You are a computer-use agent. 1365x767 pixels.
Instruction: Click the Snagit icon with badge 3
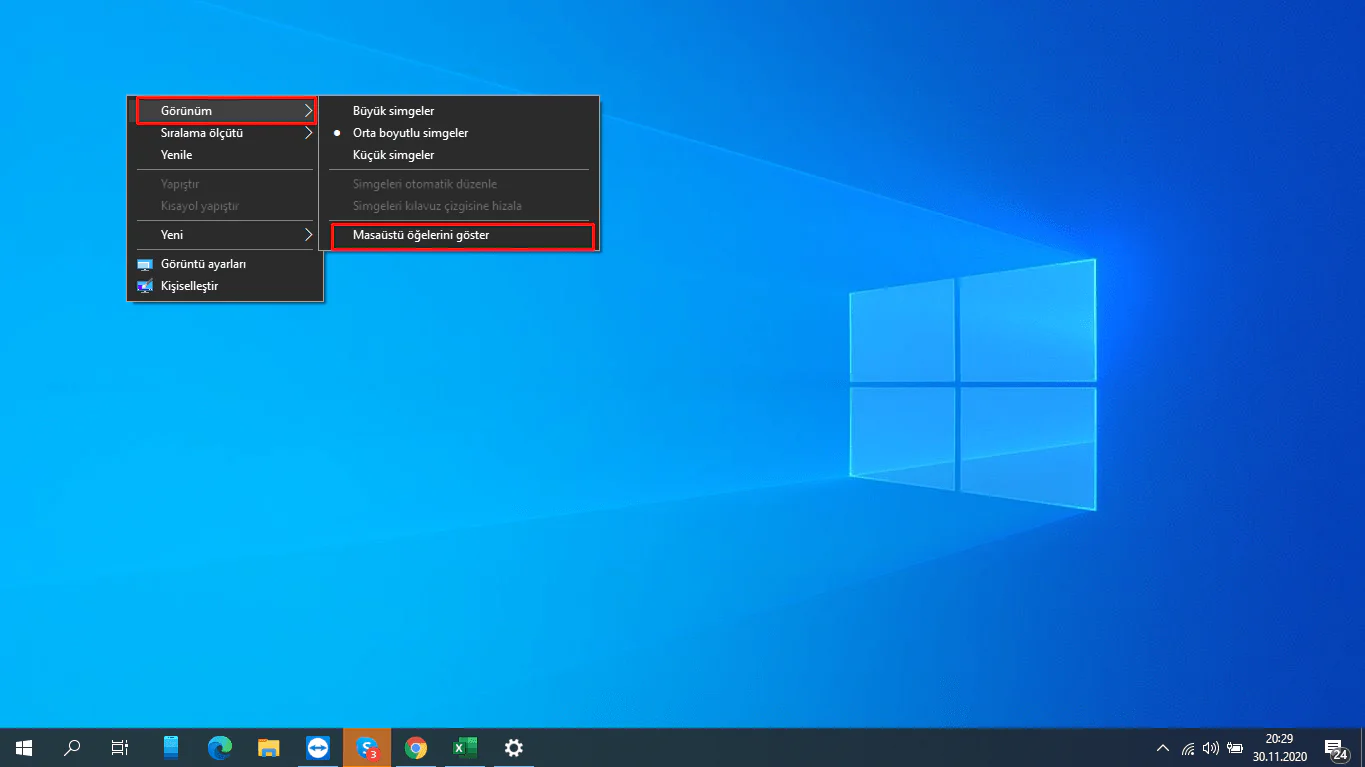(x=367, y=747)
